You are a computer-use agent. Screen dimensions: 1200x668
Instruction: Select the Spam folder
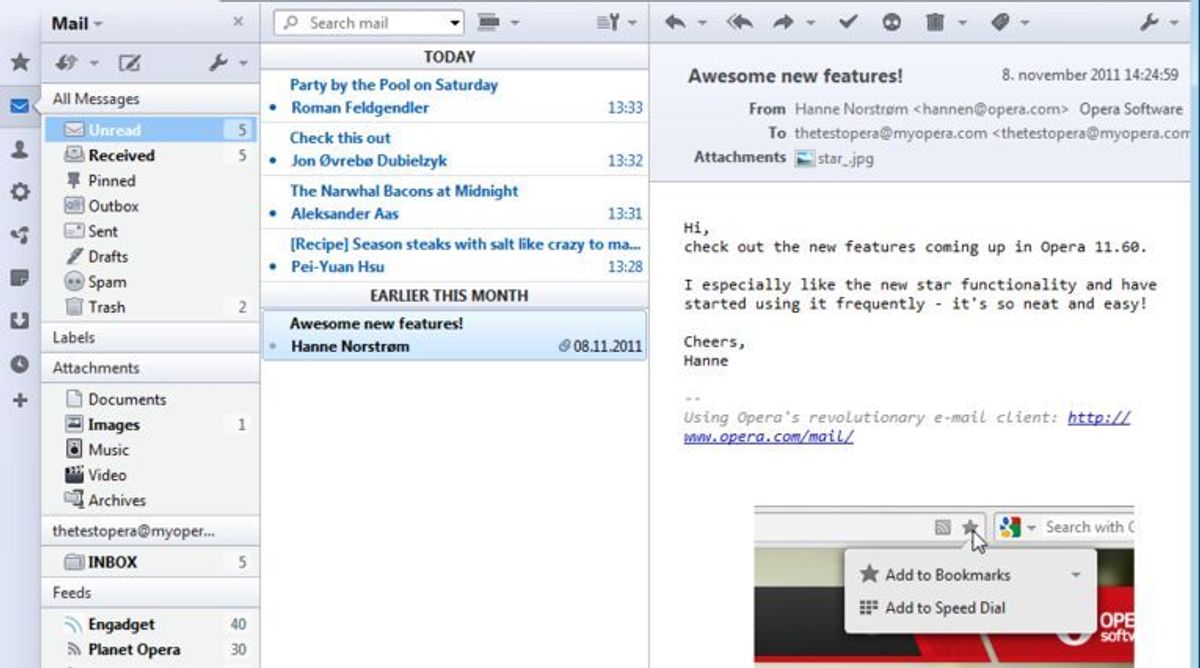(151, 282)
